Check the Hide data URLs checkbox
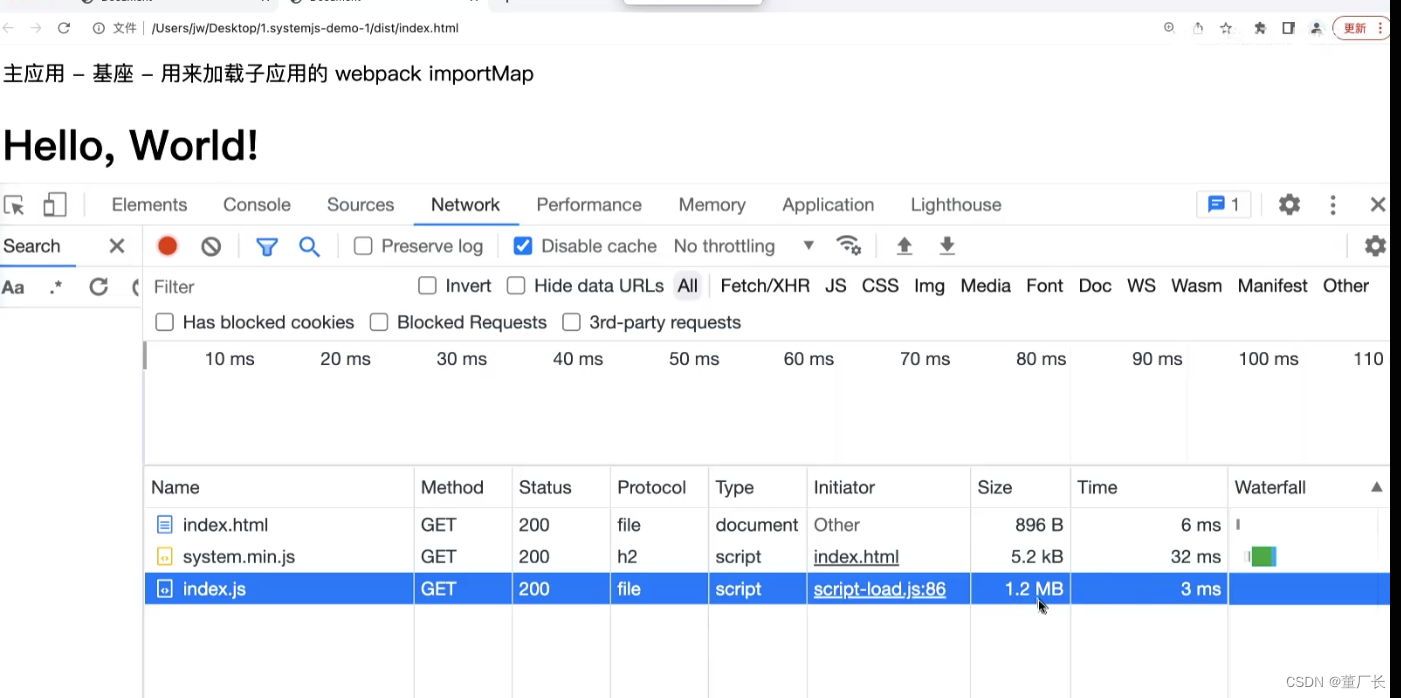This screenshot has height=698, width=1401. coord(516,286)
